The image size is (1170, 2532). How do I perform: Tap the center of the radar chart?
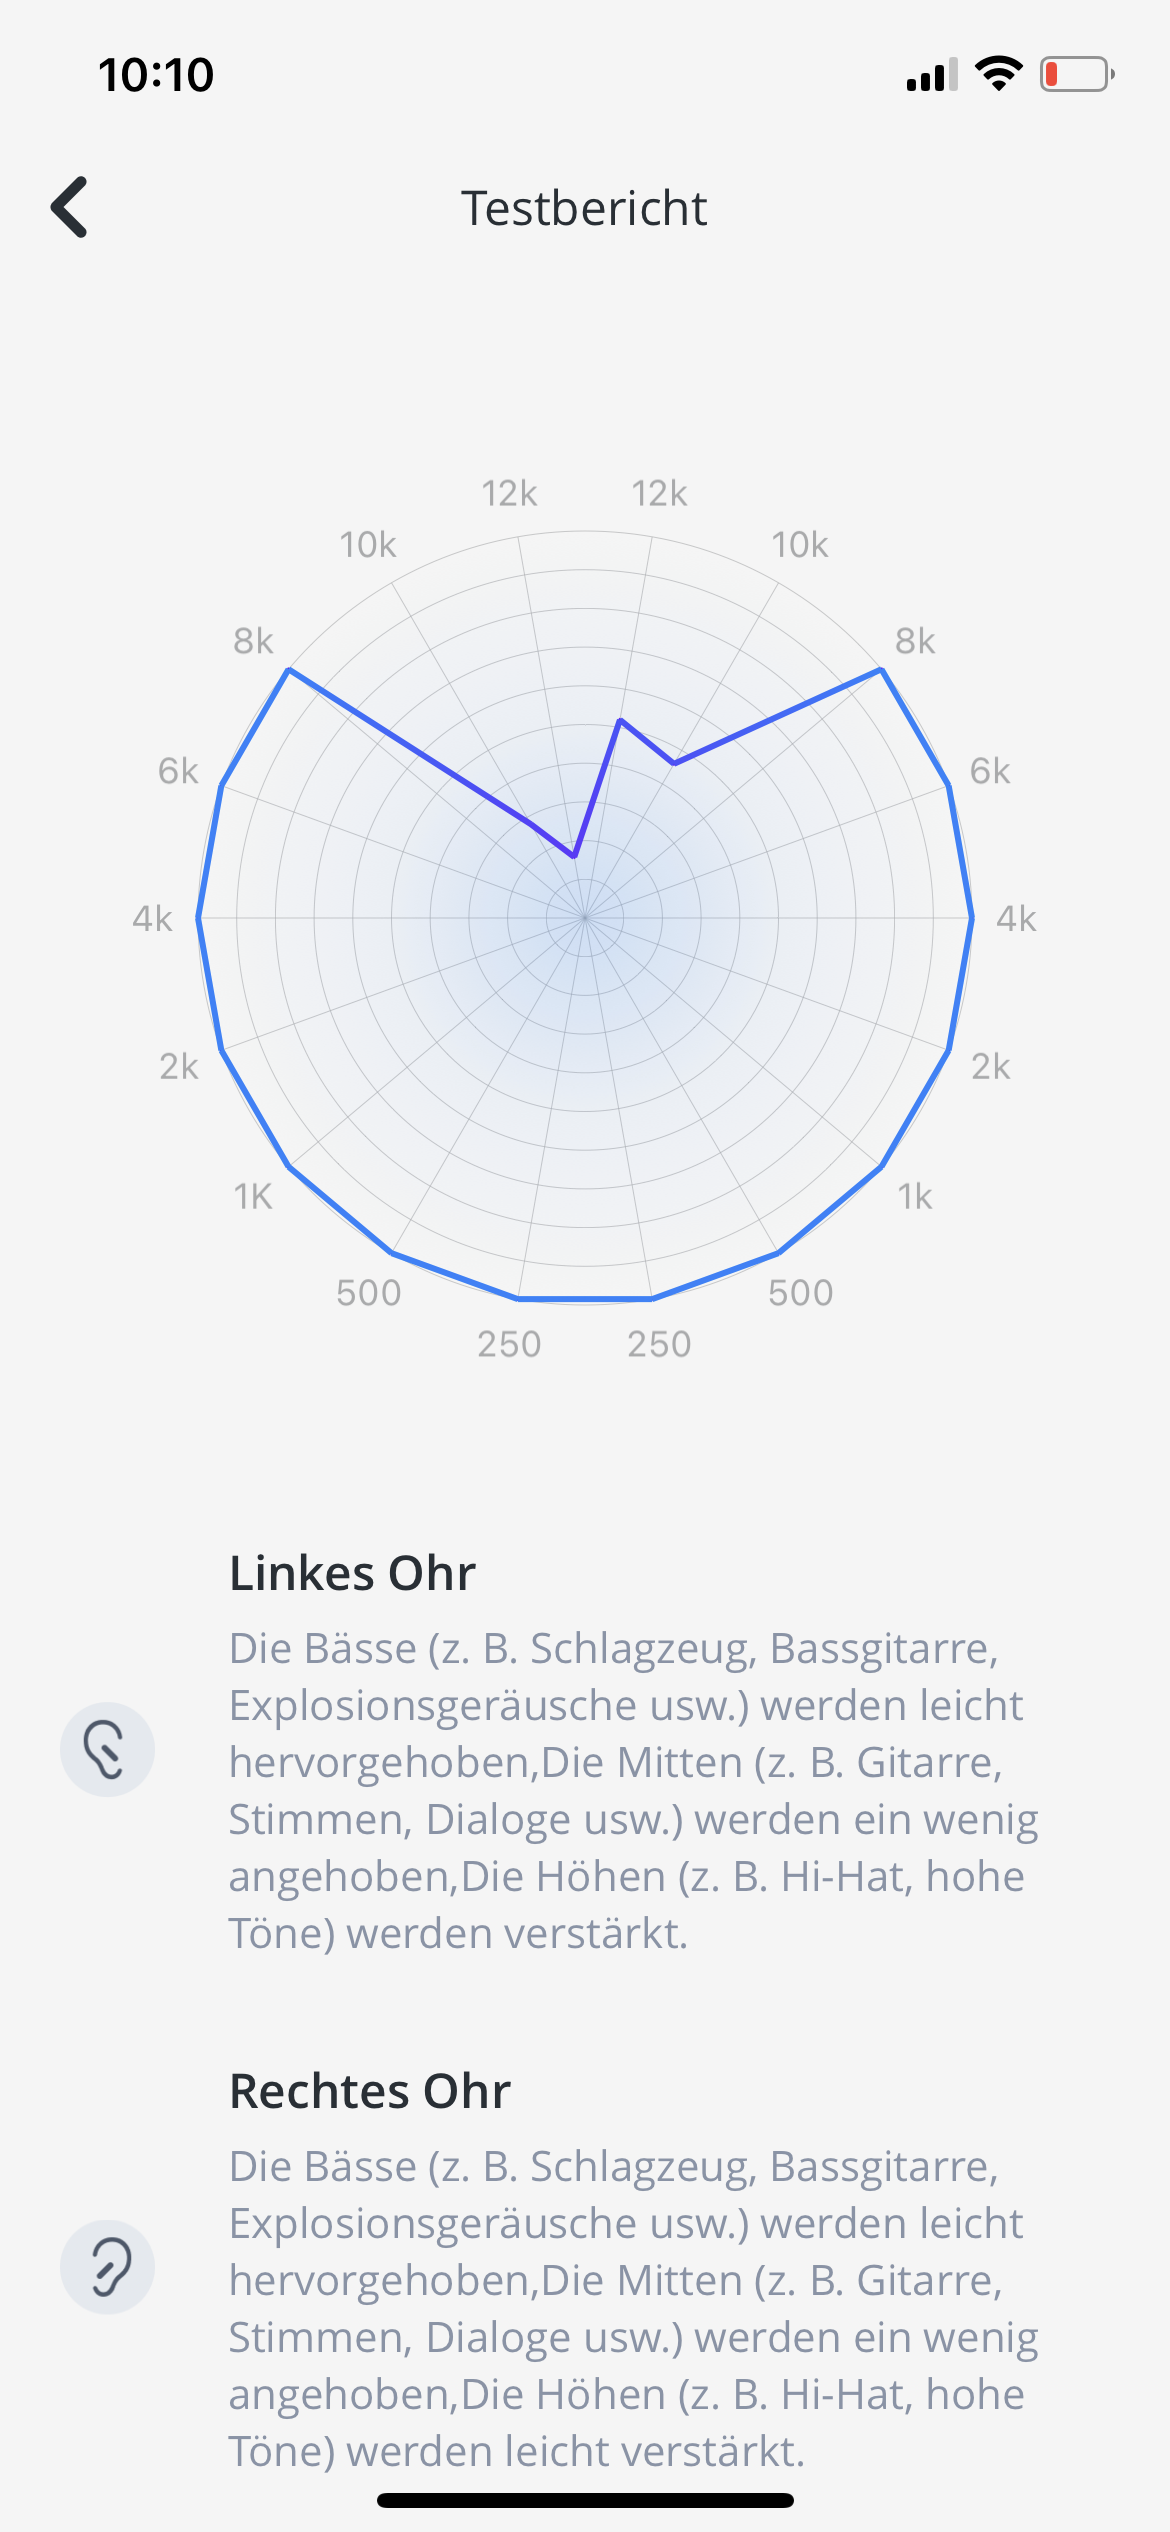(585, 917)
